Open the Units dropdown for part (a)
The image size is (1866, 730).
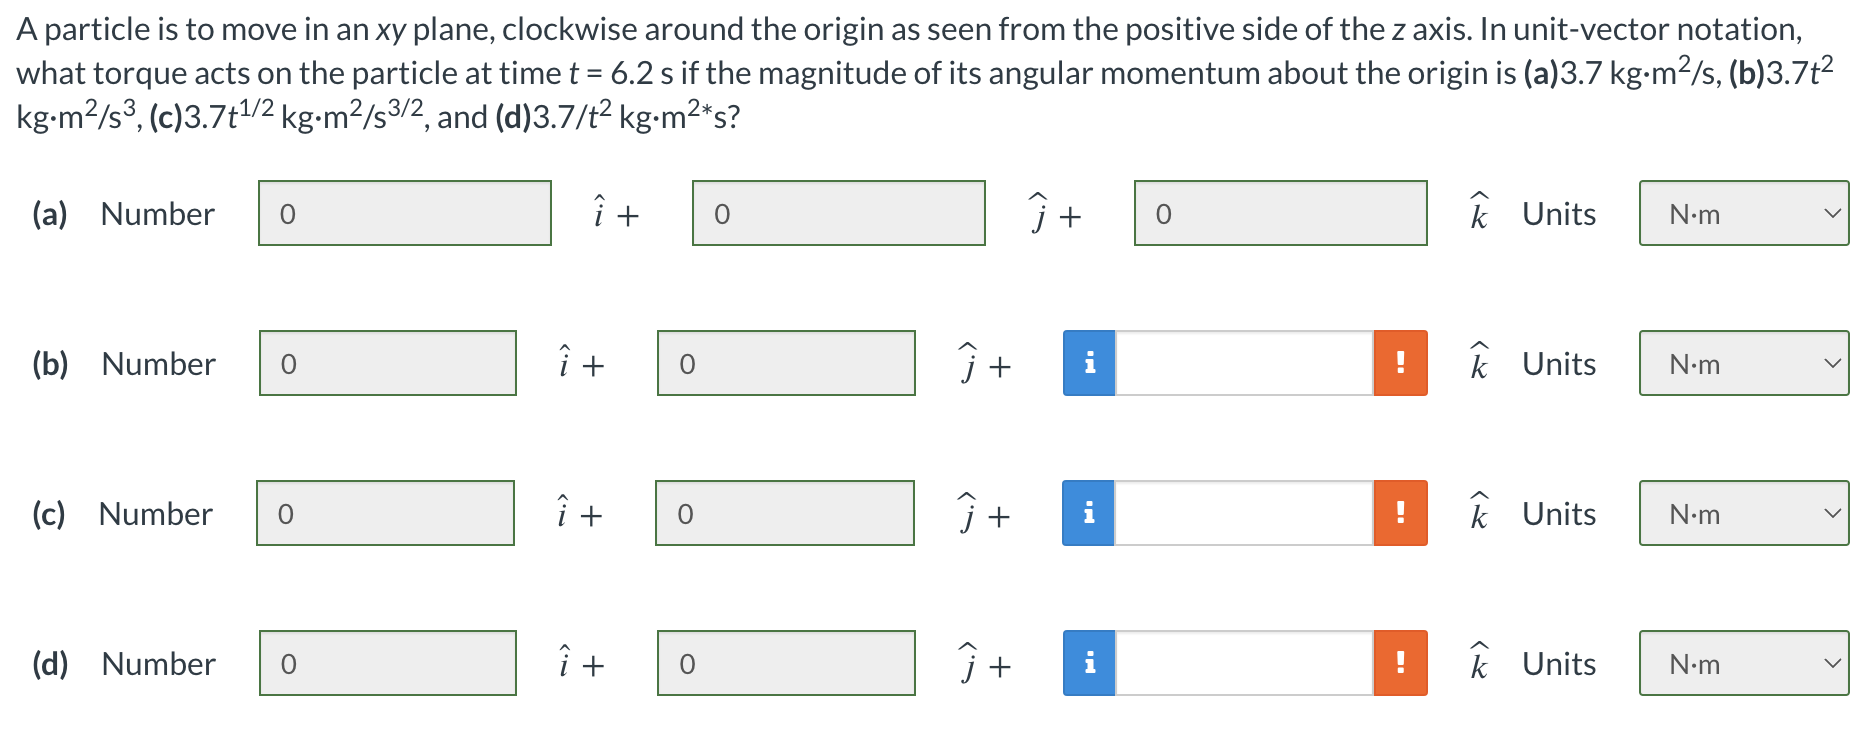tap(1743, 213)
